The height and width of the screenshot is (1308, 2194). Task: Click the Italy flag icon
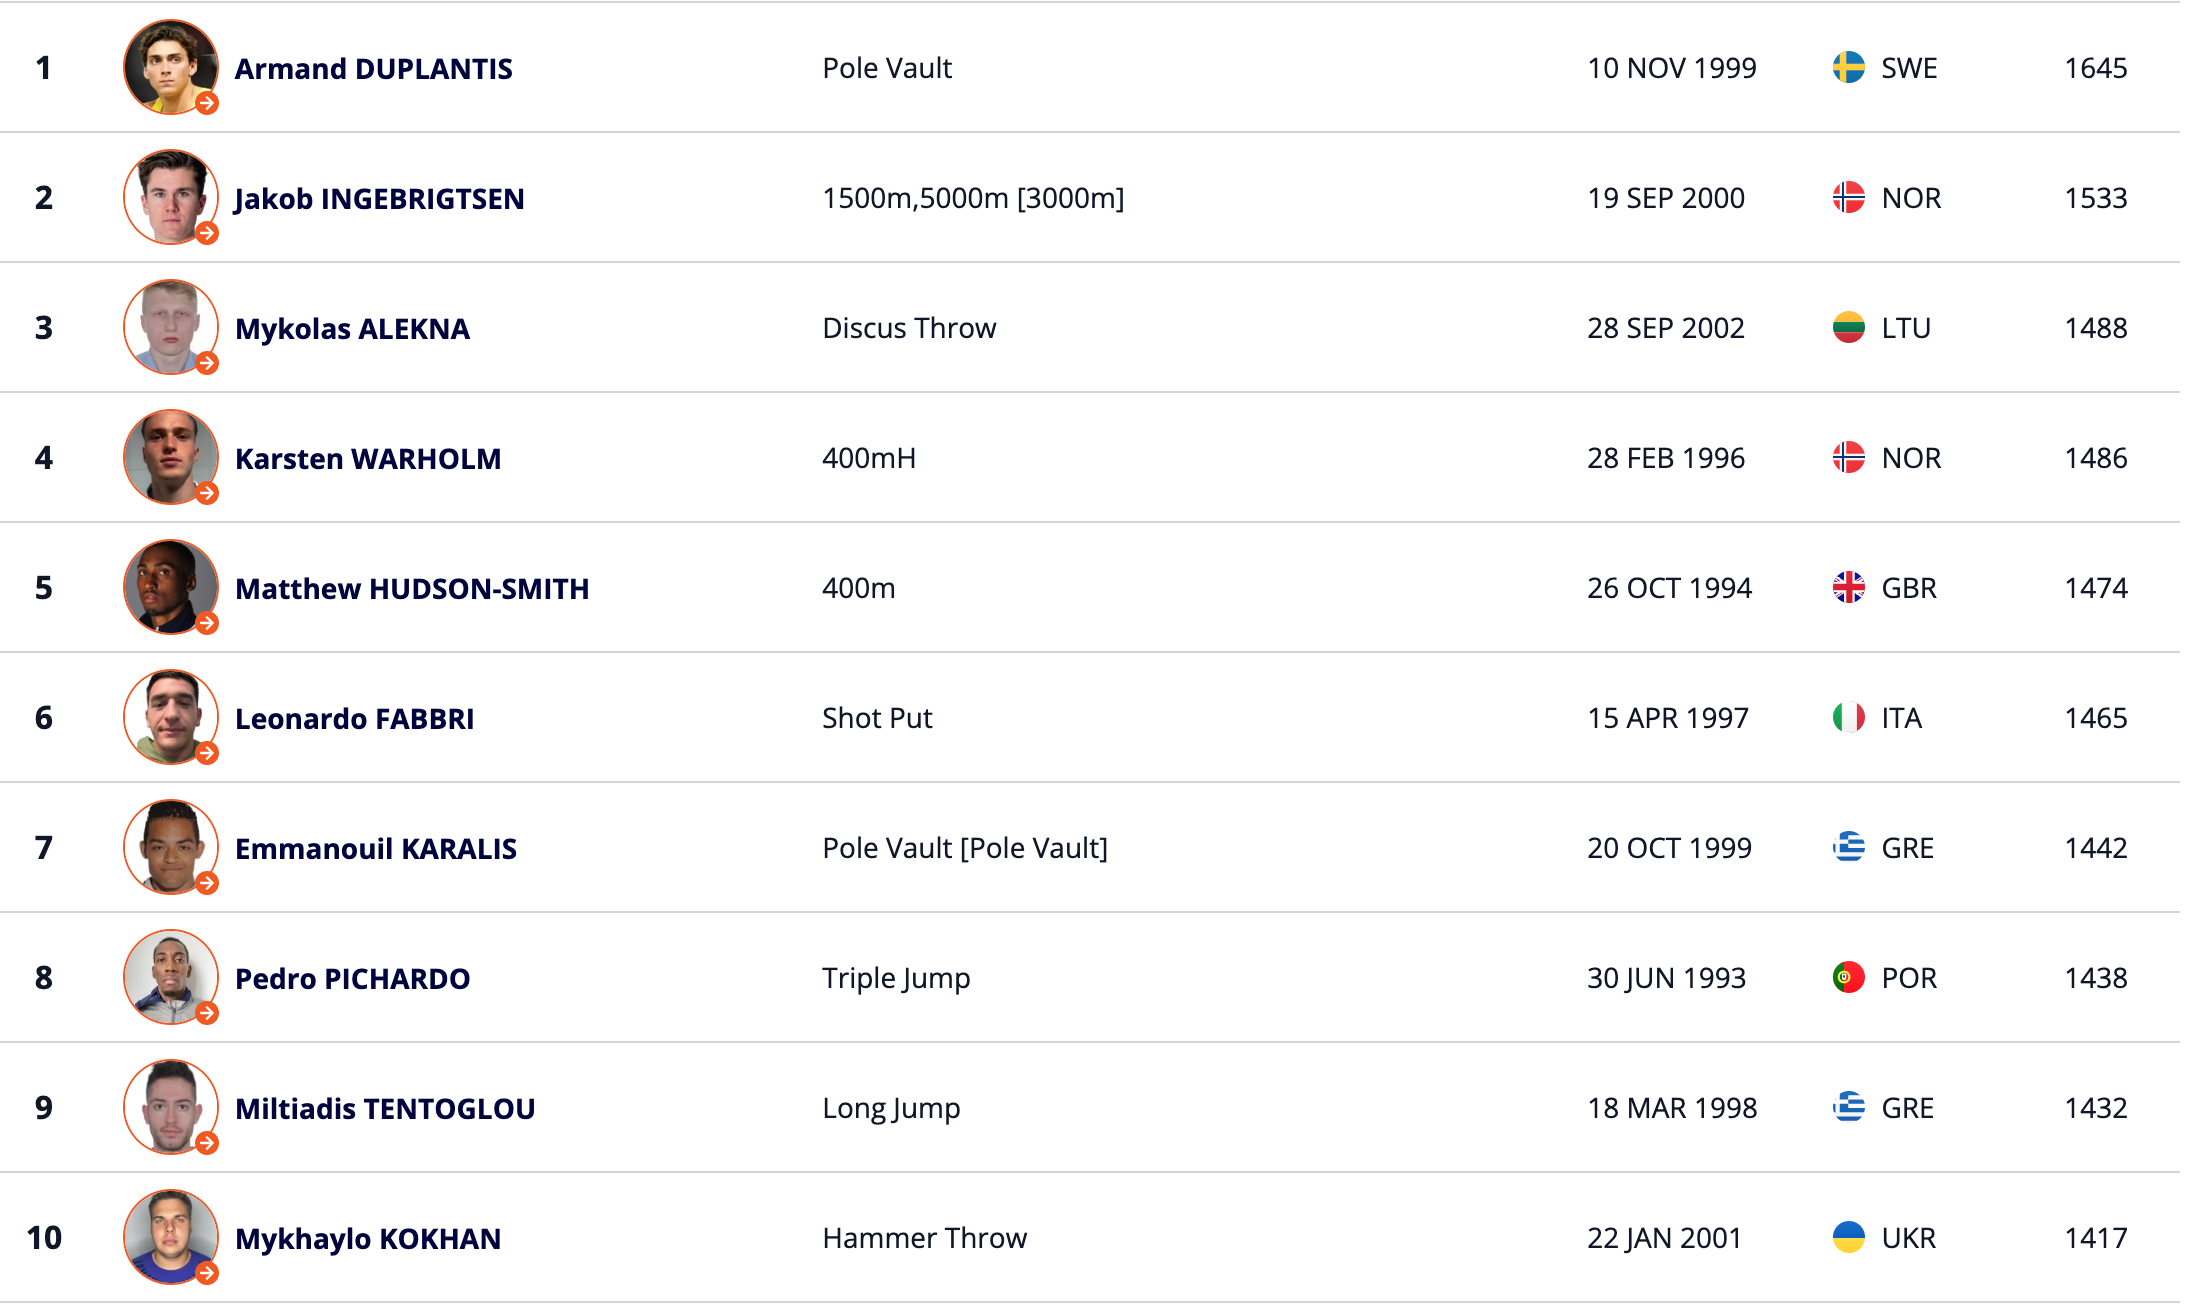pos(1848,718)
